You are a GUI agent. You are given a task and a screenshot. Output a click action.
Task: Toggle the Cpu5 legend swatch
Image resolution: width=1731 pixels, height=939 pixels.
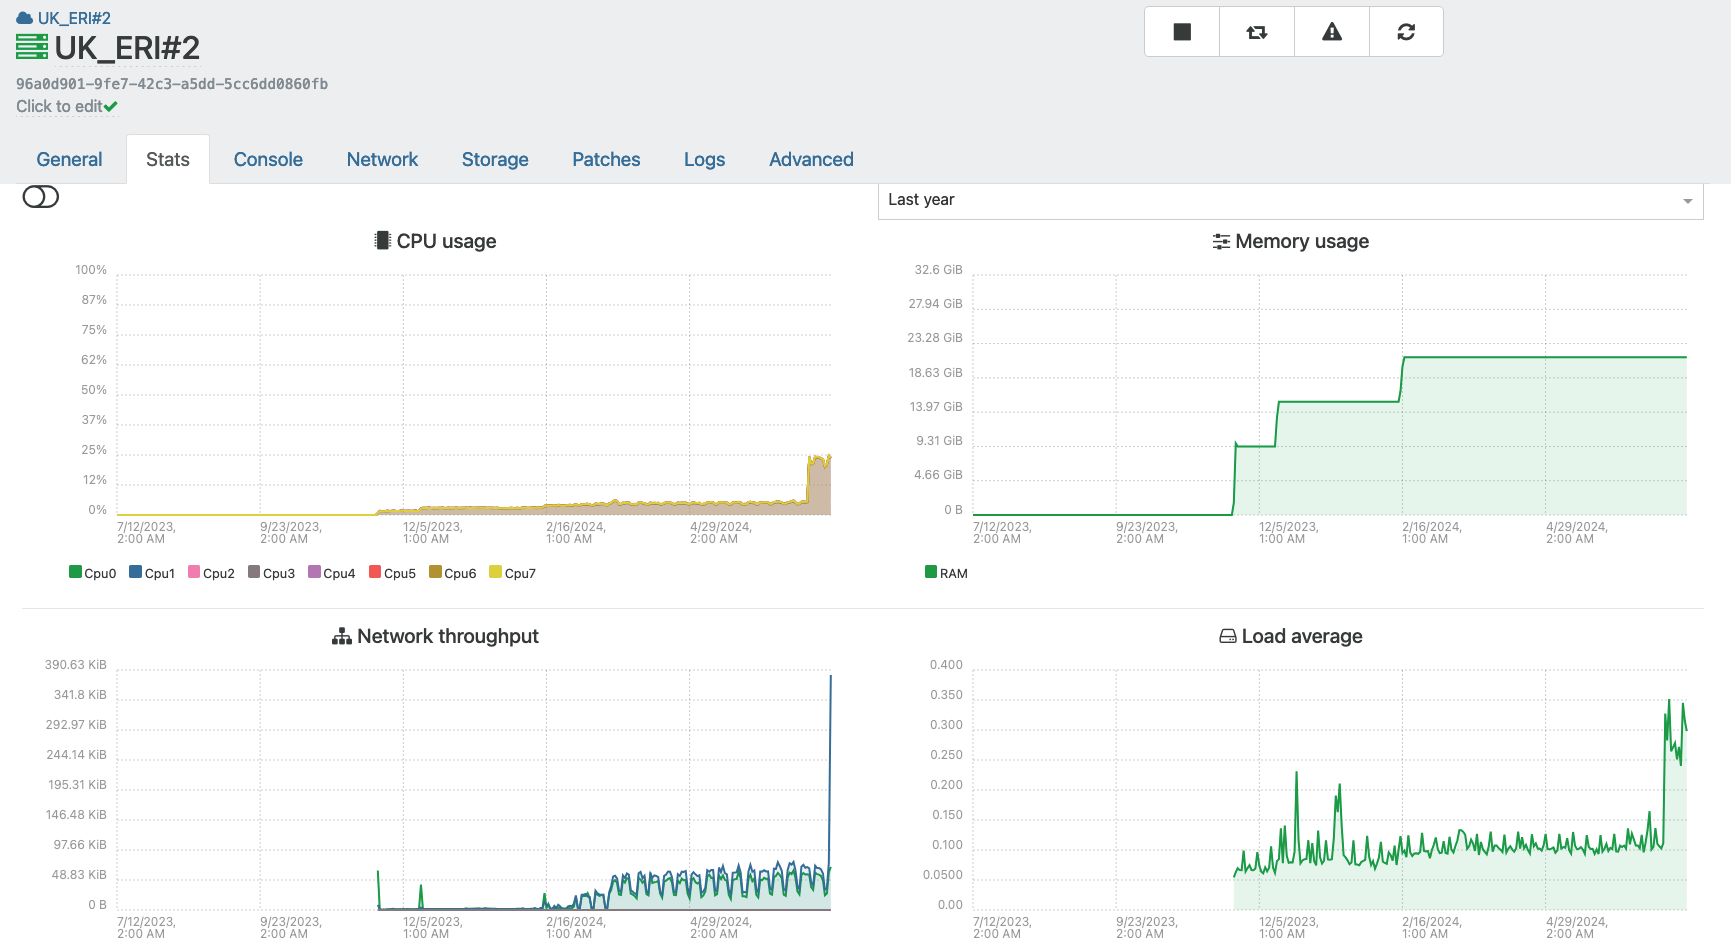tap(375, 572)
